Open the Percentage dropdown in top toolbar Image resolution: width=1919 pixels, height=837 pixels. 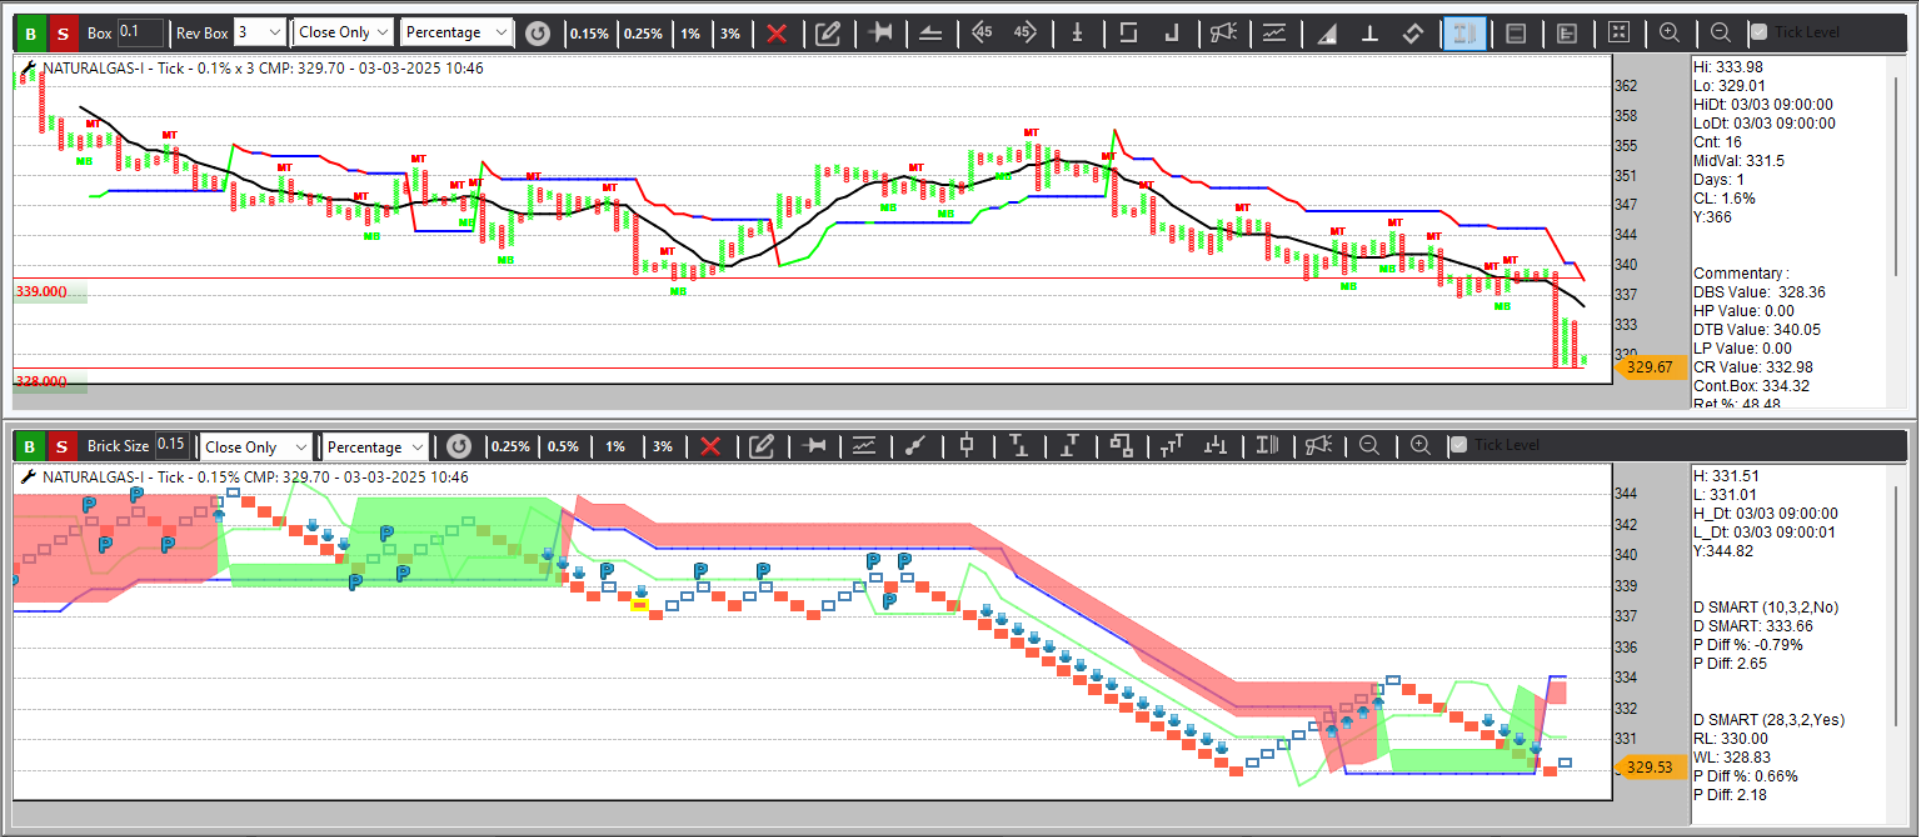pos(456,32)
